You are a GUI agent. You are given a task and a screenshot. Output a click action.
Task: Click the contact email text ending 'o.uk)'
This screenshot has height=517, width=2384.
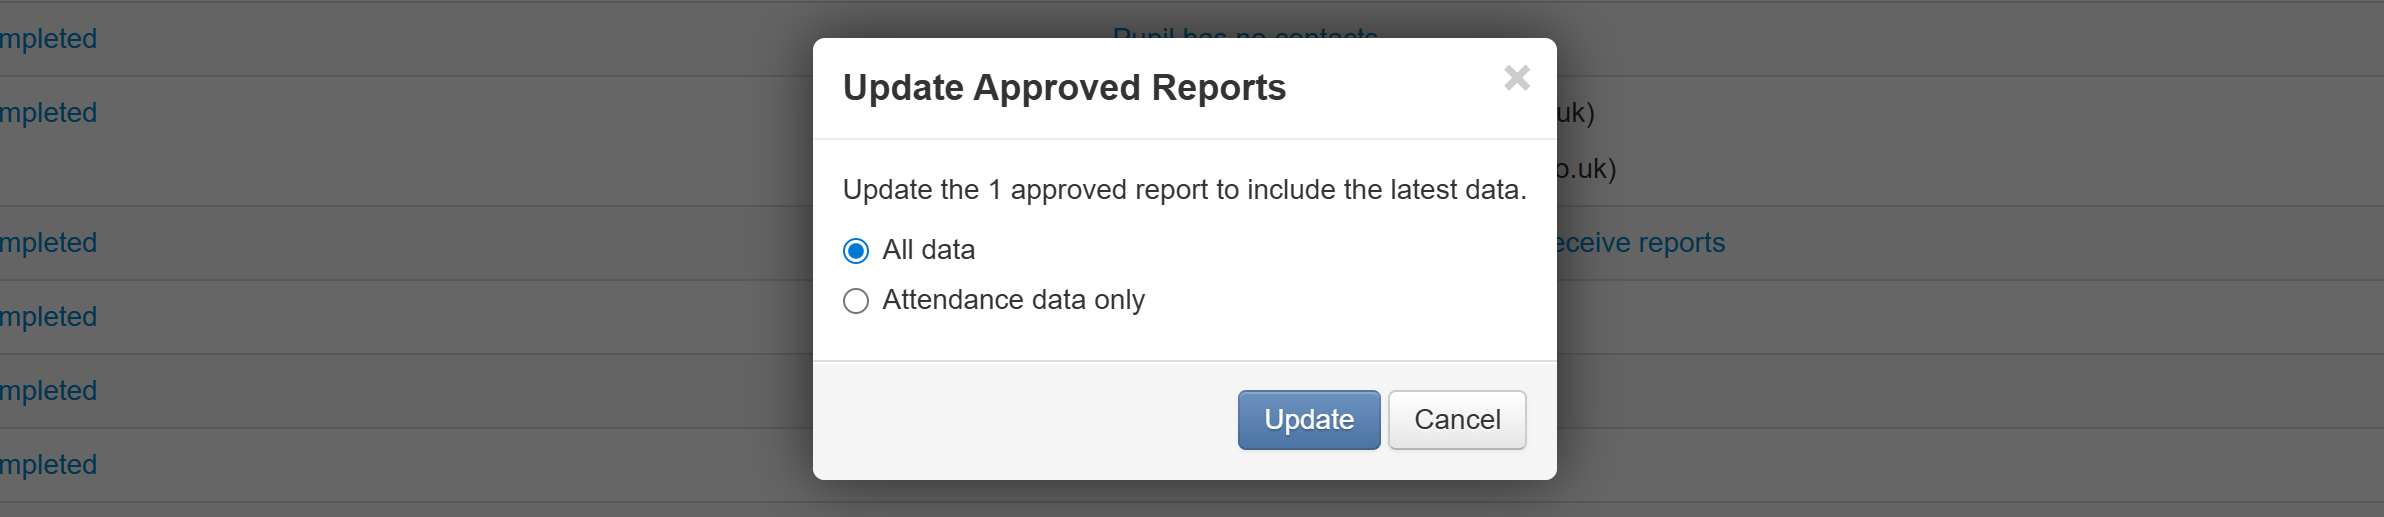pyautogui.click(x=1587, y=169)
